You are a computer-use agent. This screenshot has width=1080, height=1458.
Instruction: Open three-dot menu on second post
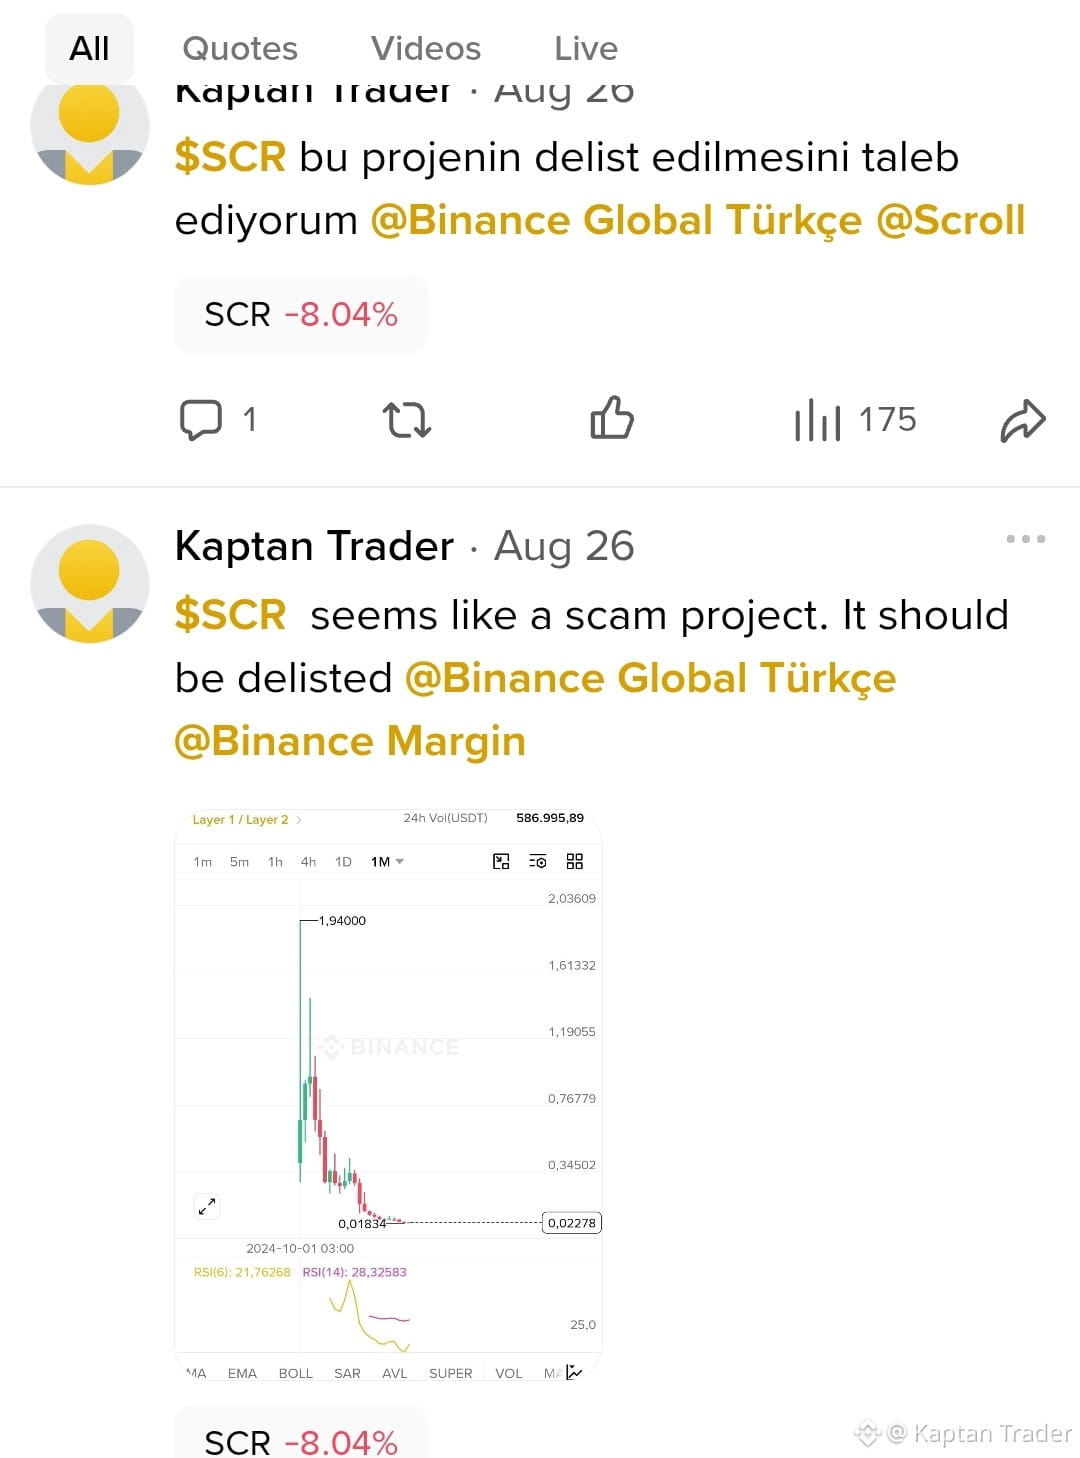(x=1026, y=539)
